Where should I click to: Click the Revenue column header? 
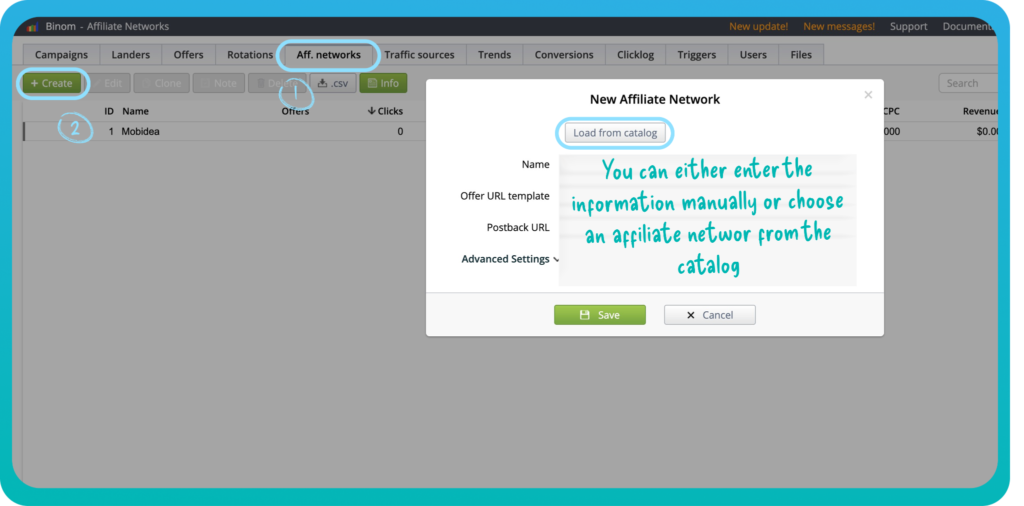coord(981,111)
